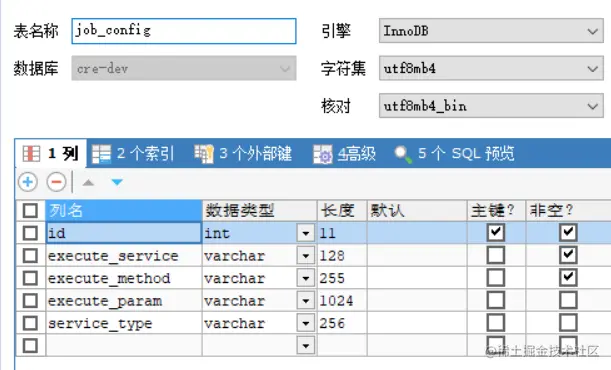The width and height of the screenshot is (611, 370).
Task: Open the disabled 数据库 cre-dev dropdown
Action: click(x=184, y=69)
